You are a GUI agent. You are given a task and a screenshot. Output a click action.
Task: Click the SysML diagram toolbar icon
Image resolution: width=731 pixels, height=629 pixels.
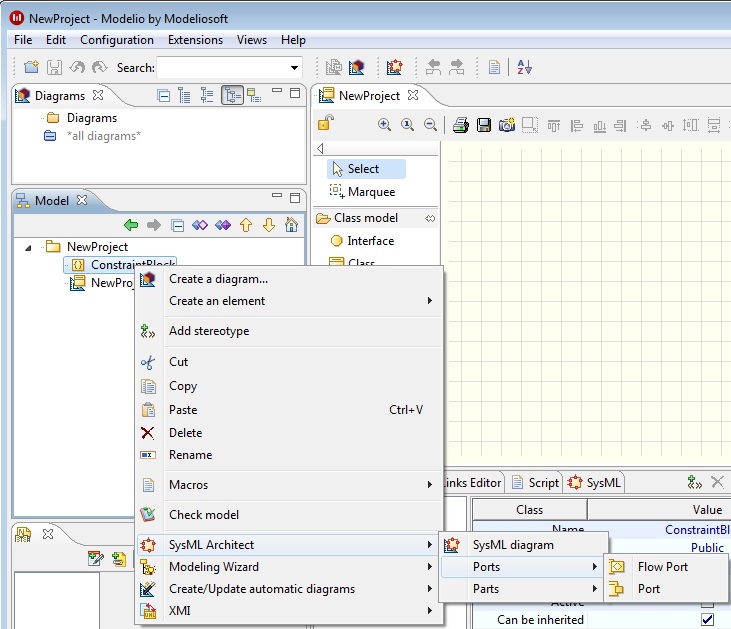(394, 67)
